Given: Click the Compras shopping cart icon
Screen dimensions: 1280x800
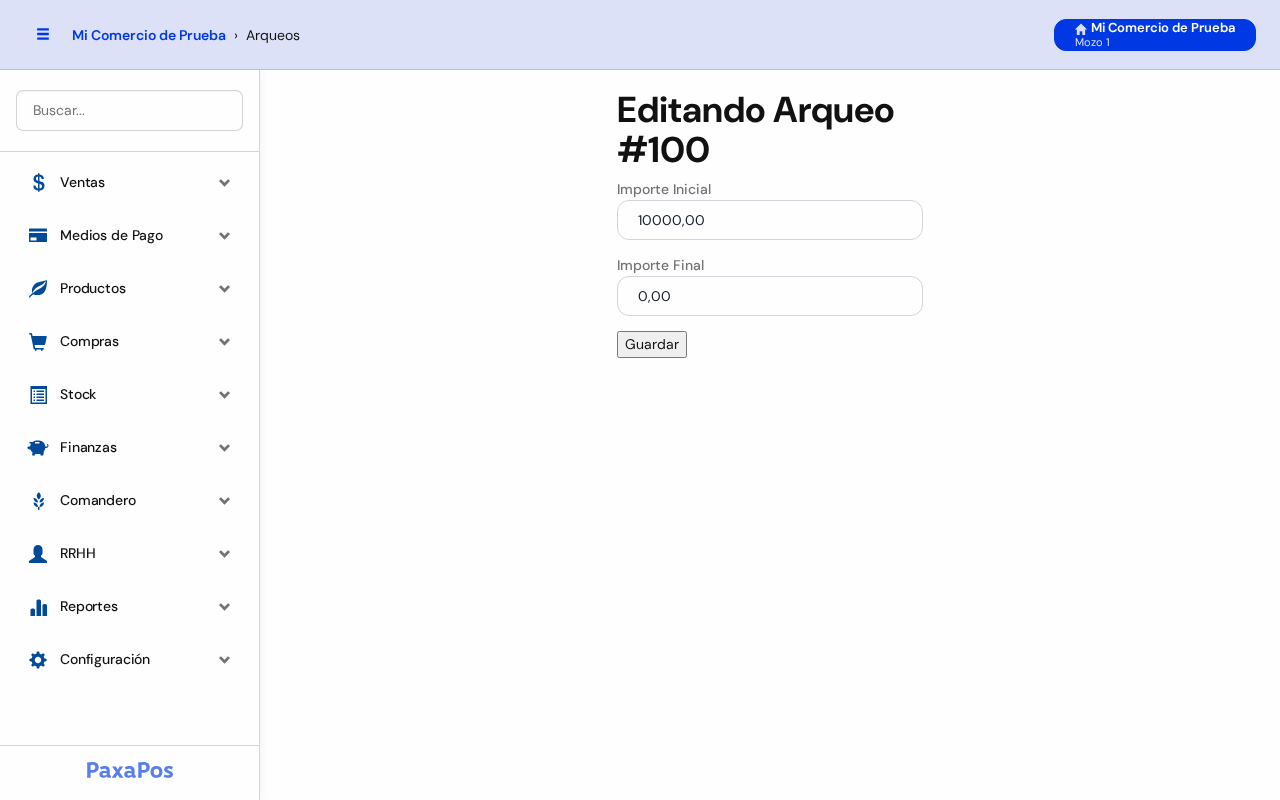Looking at the screenshot, I should (38, 341).
